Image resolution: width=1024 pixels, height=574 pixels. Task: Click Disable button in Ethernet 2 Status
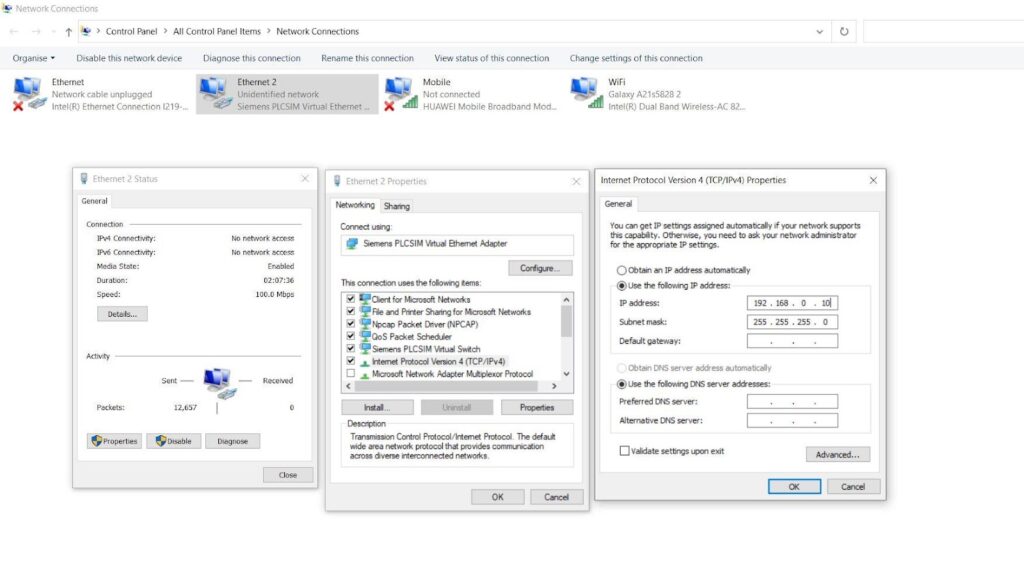pos(174,441)
